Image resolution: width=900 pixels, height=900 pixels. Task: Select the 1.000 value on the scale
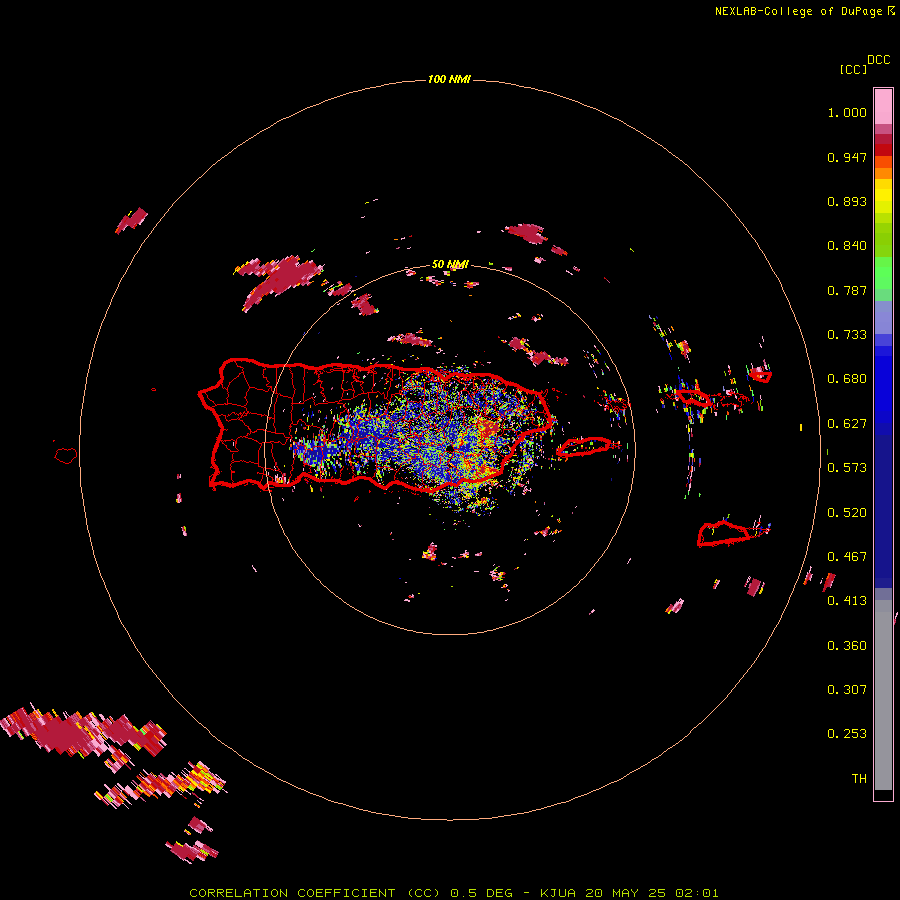[847, 112]
